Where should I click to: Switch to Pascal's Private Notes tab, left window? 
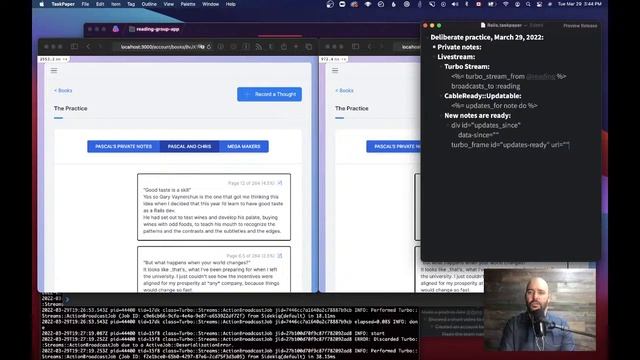point(124,146)
